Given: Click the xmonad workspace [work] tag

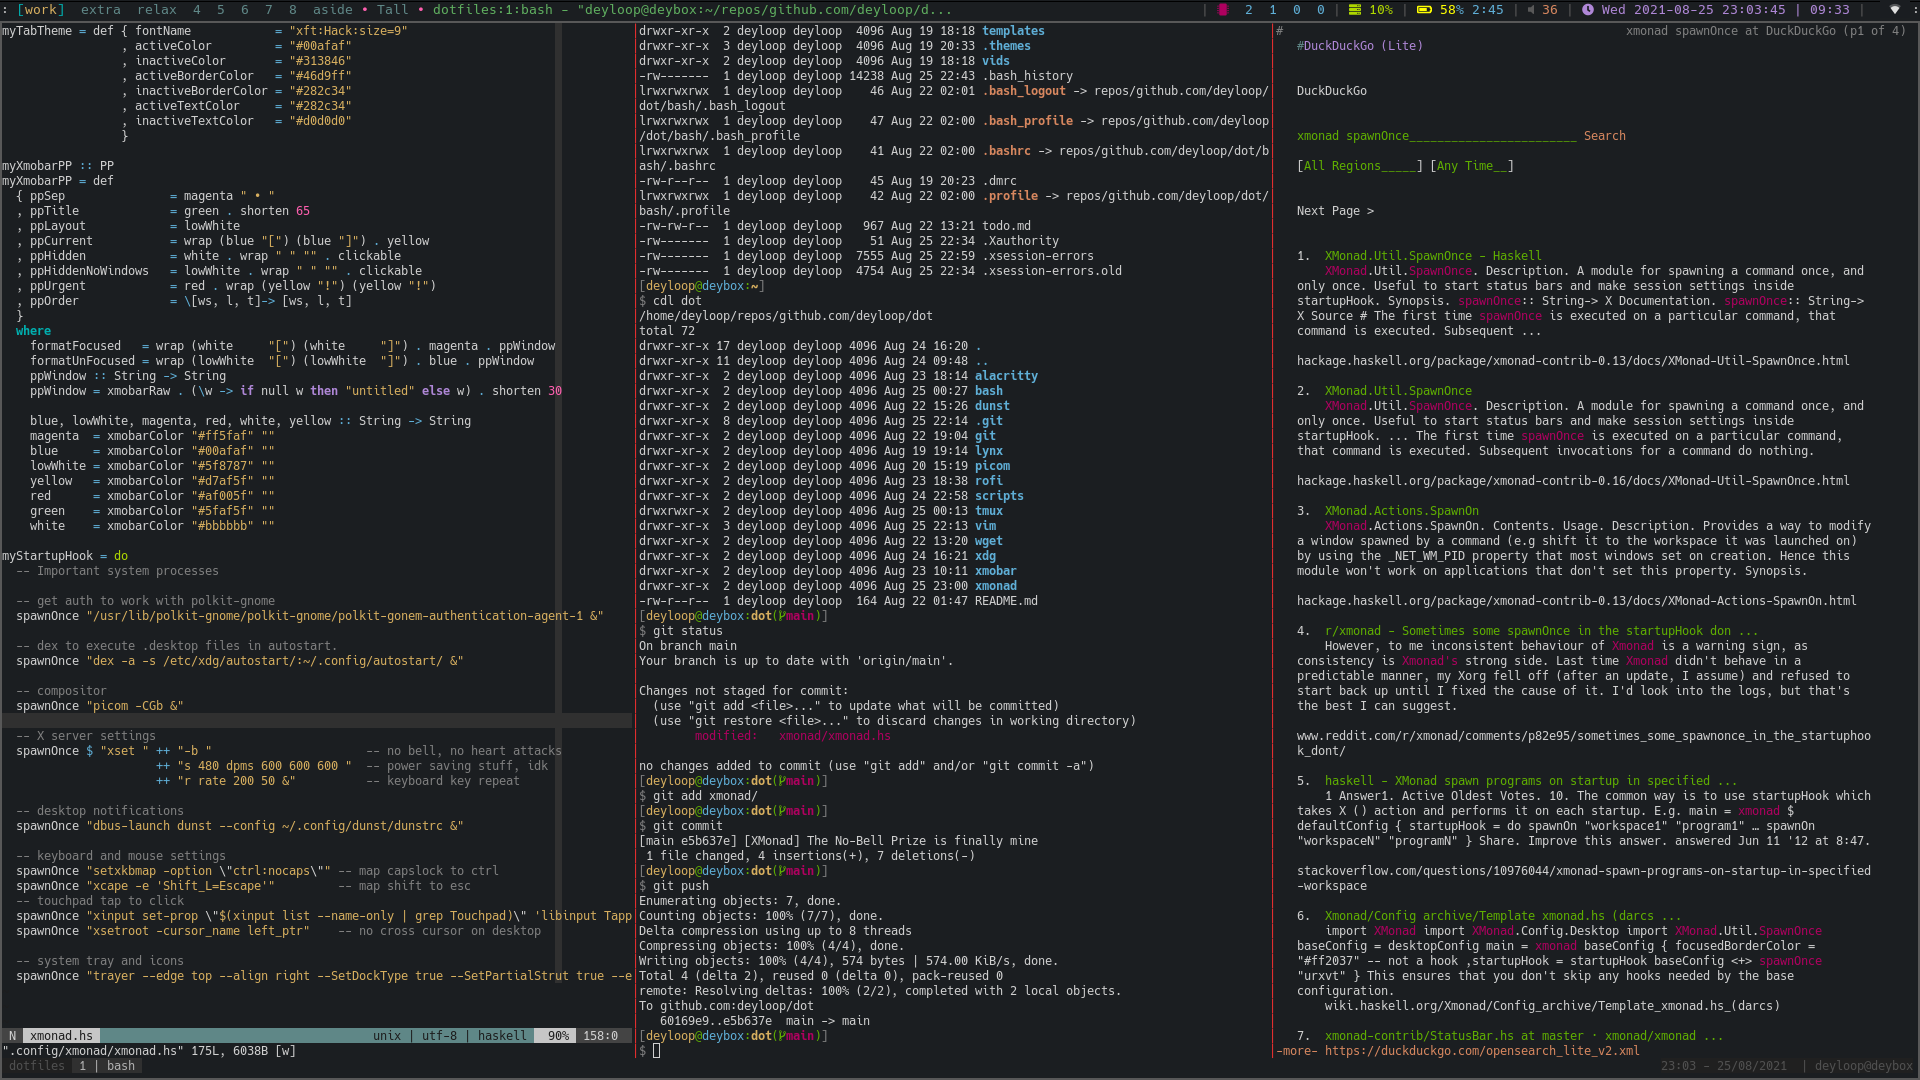Looking at the screenshot, I should (37, 9).
